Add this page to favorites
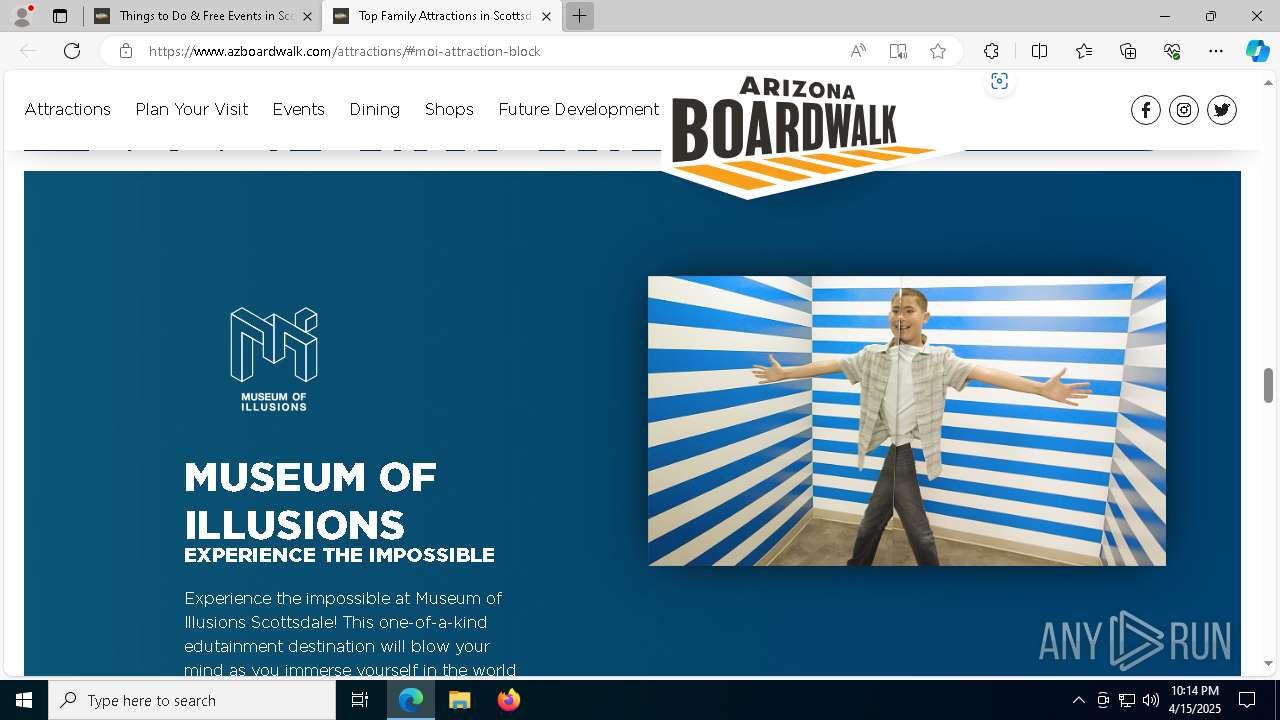 [x=938, y=51]
